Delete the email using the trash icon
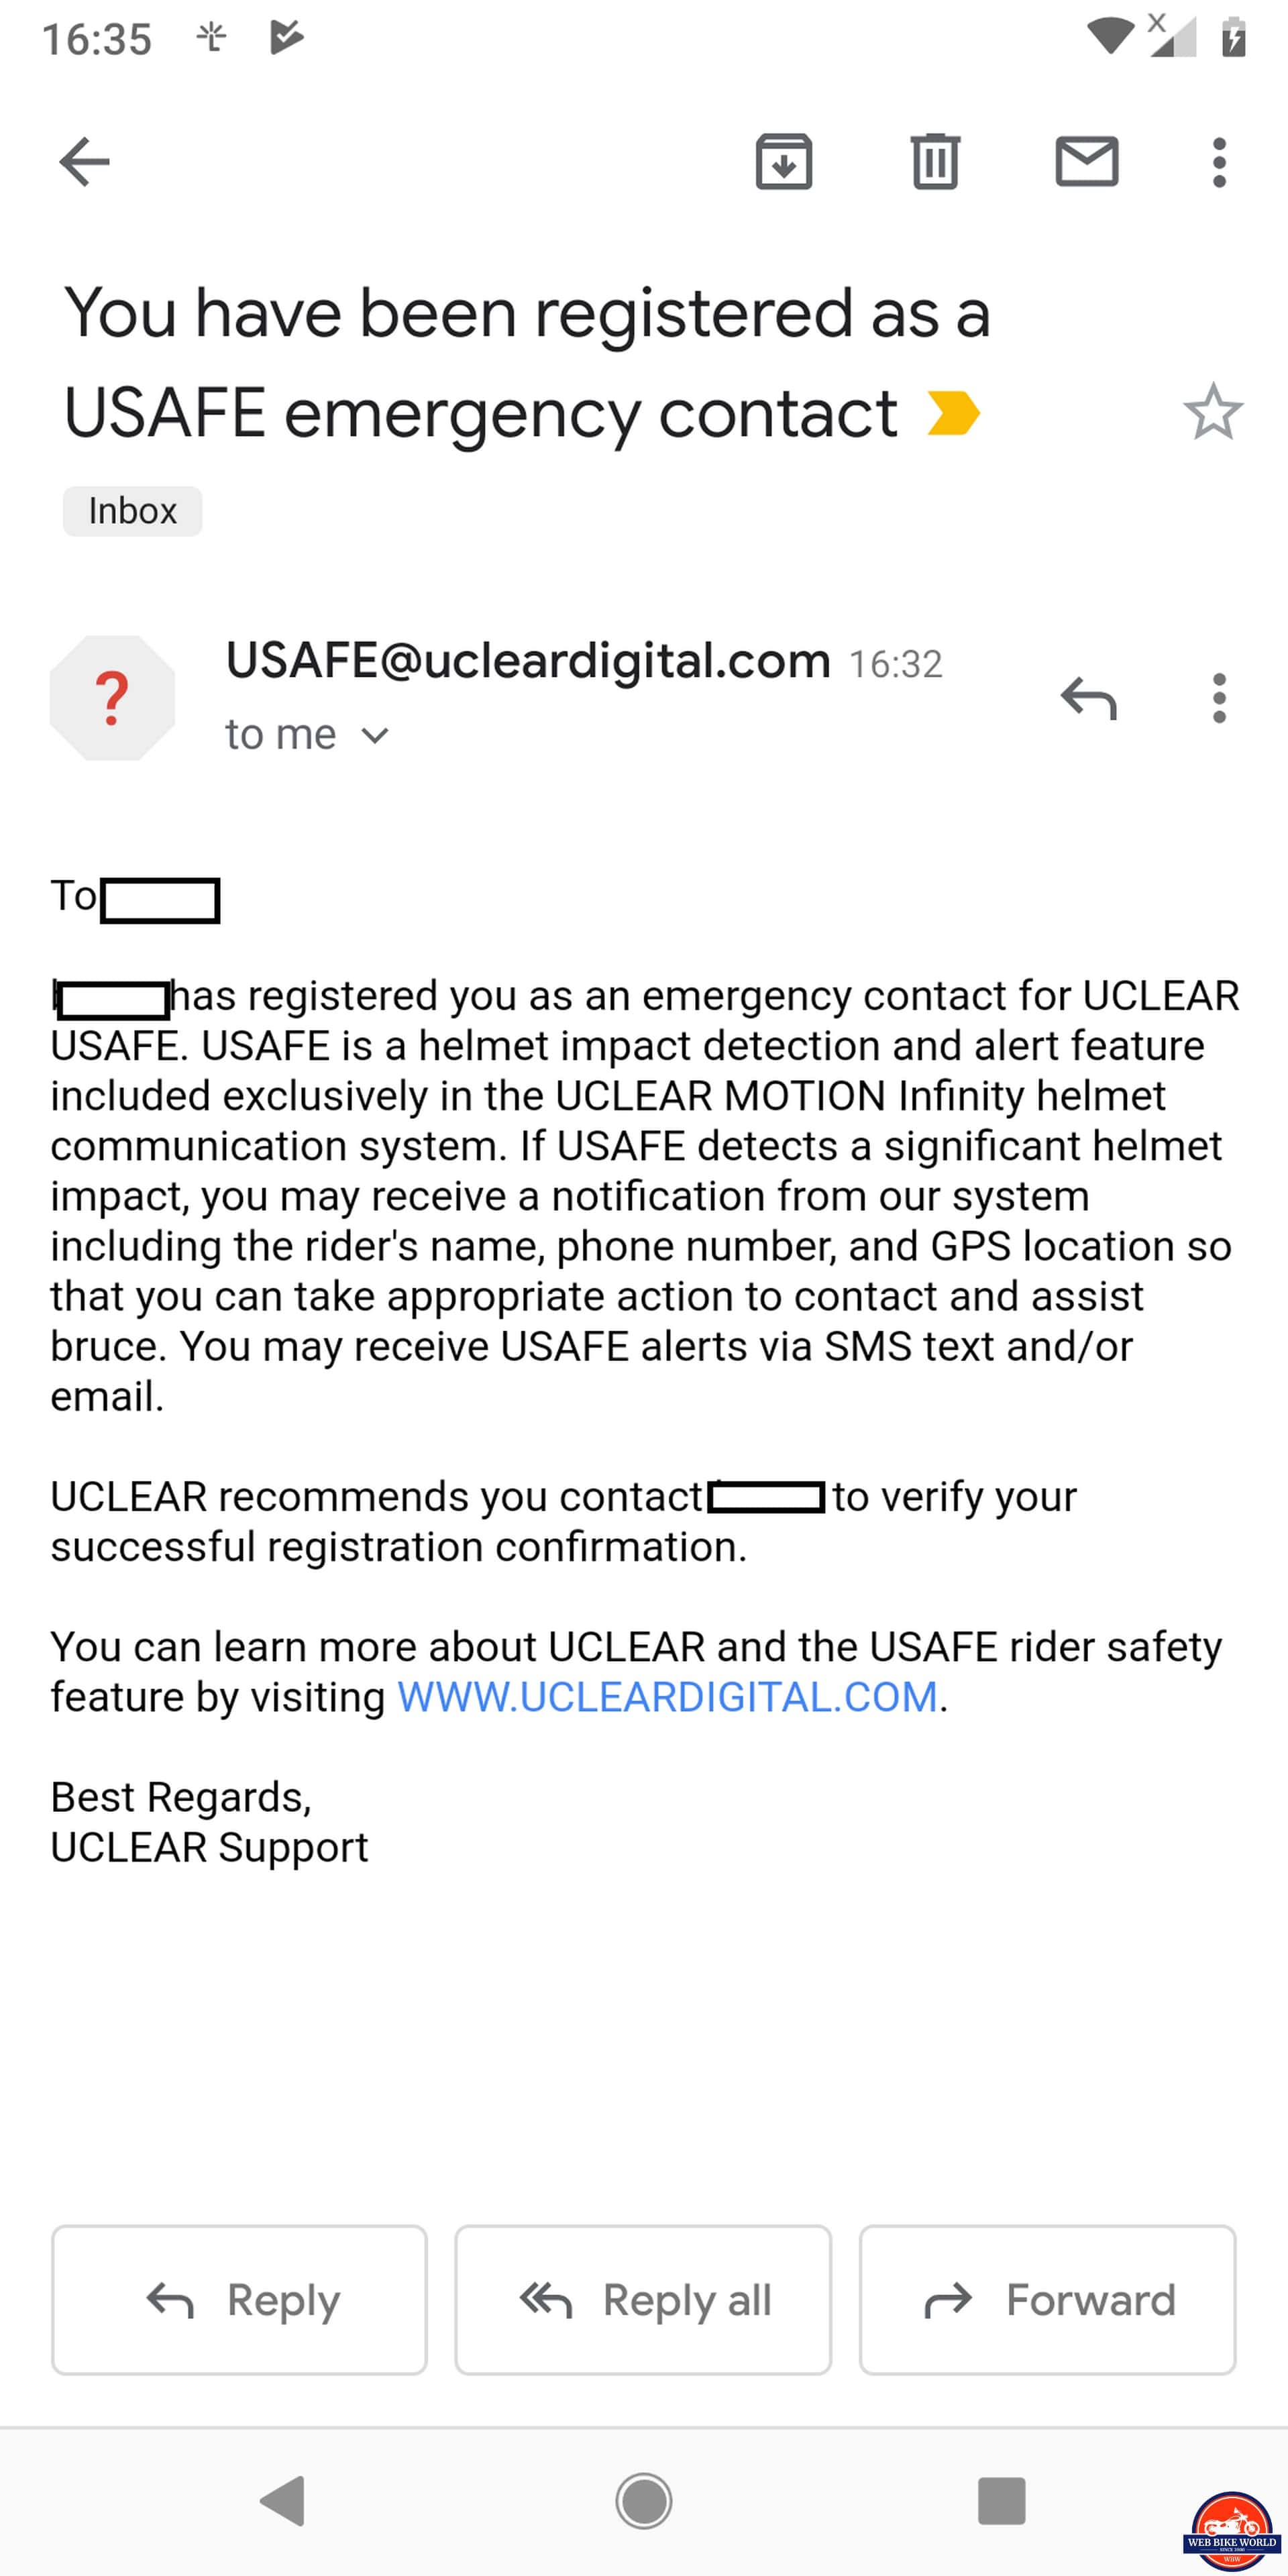The image size is (1288, 2576). 935,162
